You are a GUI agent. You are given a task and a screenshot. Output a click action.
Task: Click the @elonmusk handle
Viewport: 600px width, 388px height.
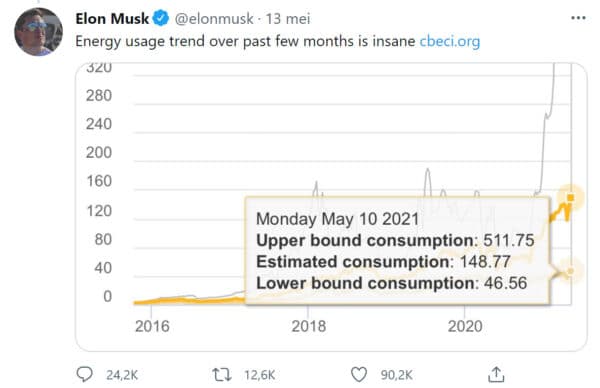[214, 19]
